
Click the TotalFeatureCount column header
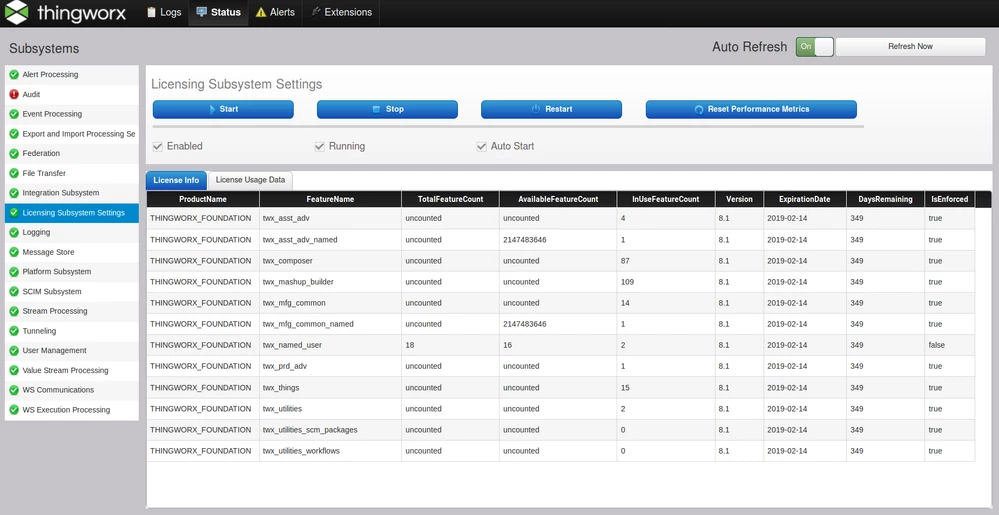pyautogui.click(x=450, y=199)
